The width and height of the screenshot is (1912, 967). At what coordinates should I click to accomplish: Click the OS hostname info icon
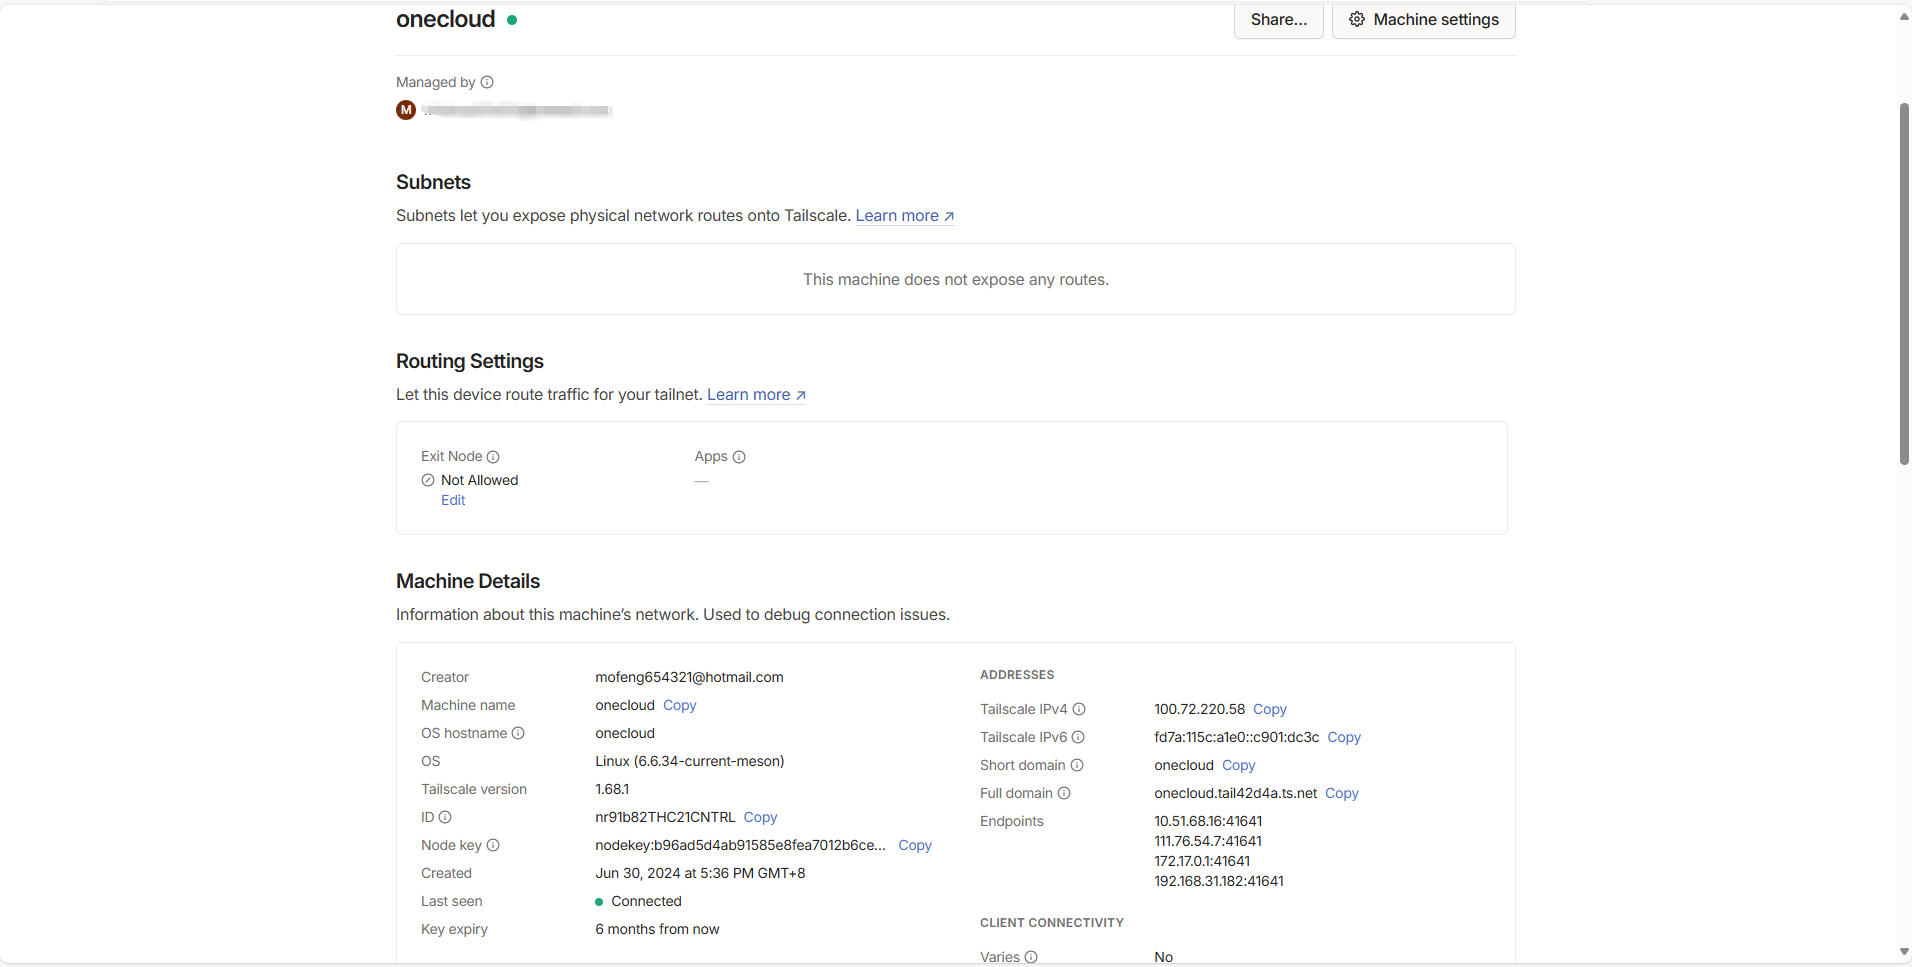(x=518, y=733)
